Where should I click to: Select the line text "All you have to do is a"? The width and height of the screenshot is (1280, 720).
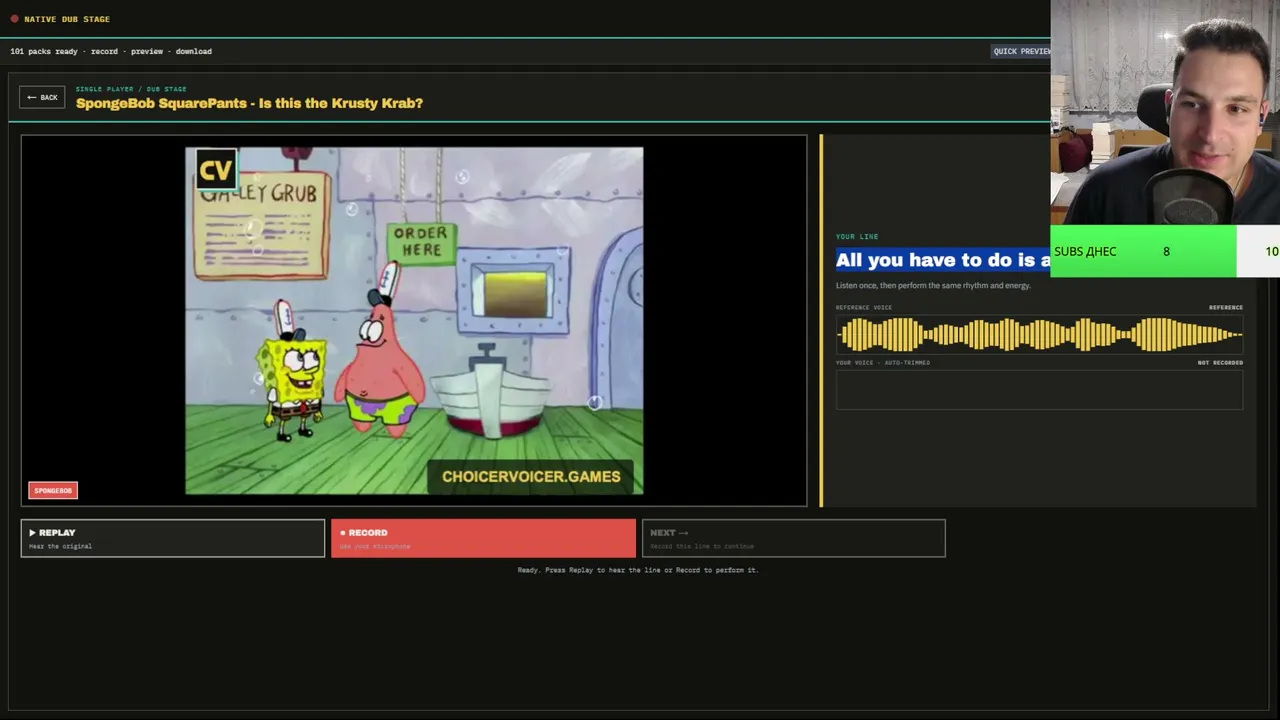pyautogui.click(x=943, y=260)
